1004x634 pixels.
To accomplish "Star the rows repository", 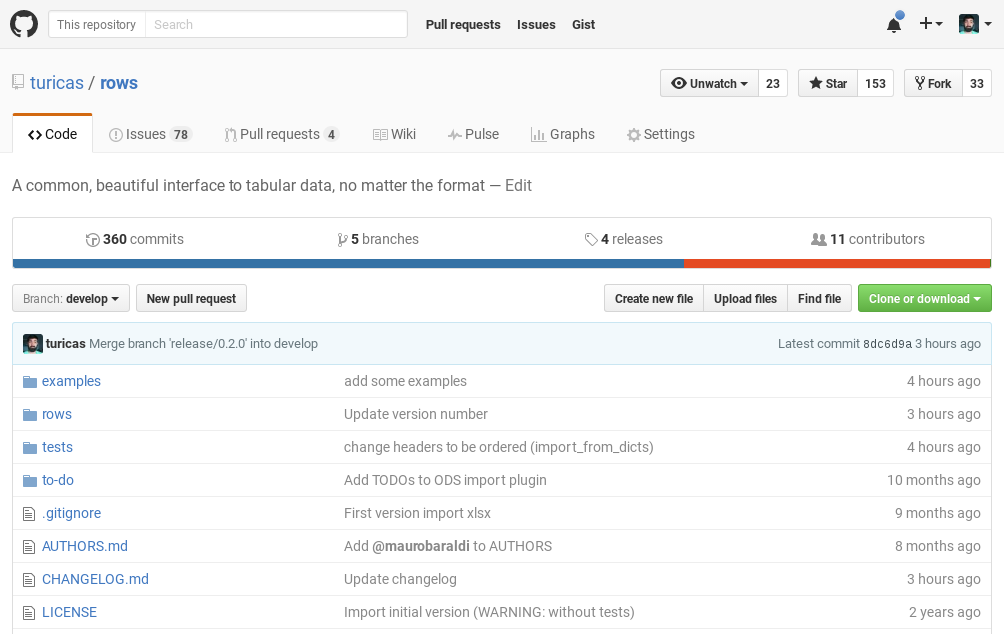I will (x=827, y=83).
